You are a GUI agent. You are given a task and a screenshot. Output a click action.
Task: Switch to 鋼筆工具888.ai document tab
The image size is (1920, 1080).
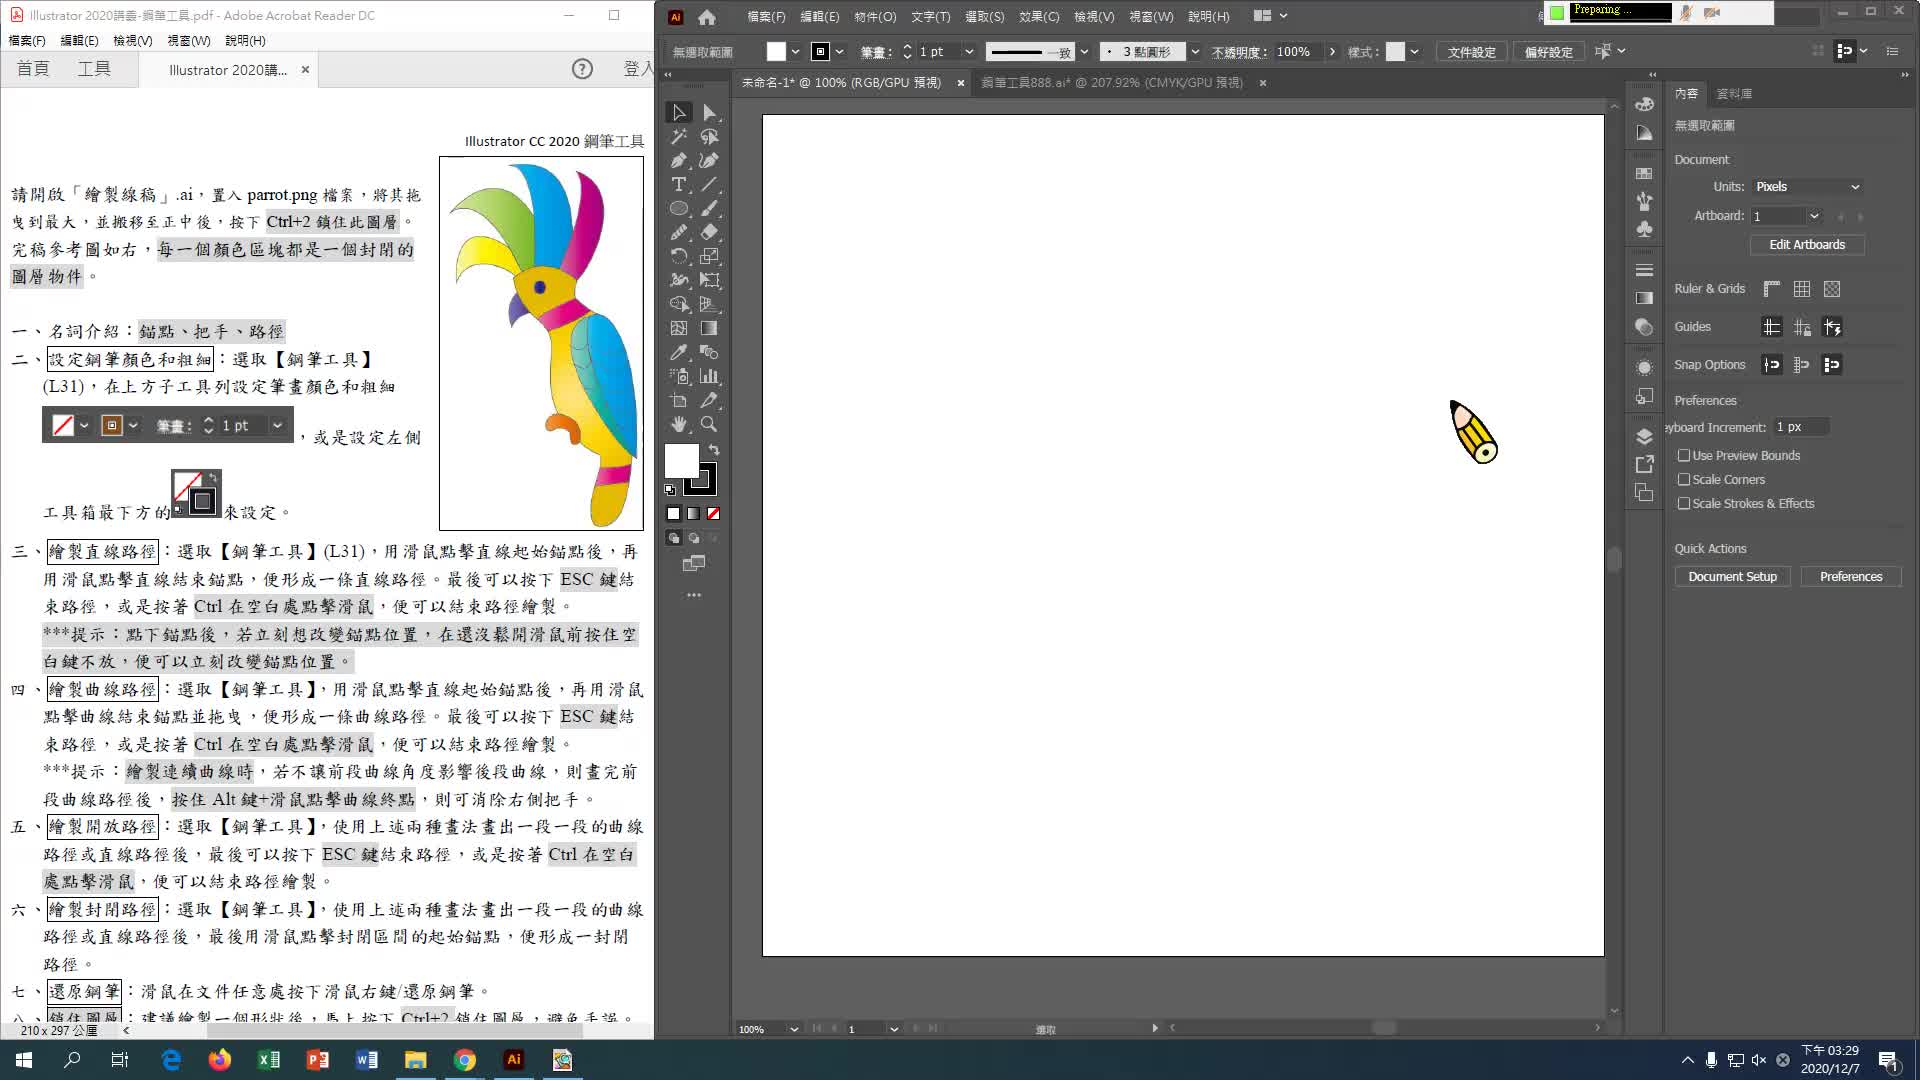pyautogui.click(x=1112, y=83)
